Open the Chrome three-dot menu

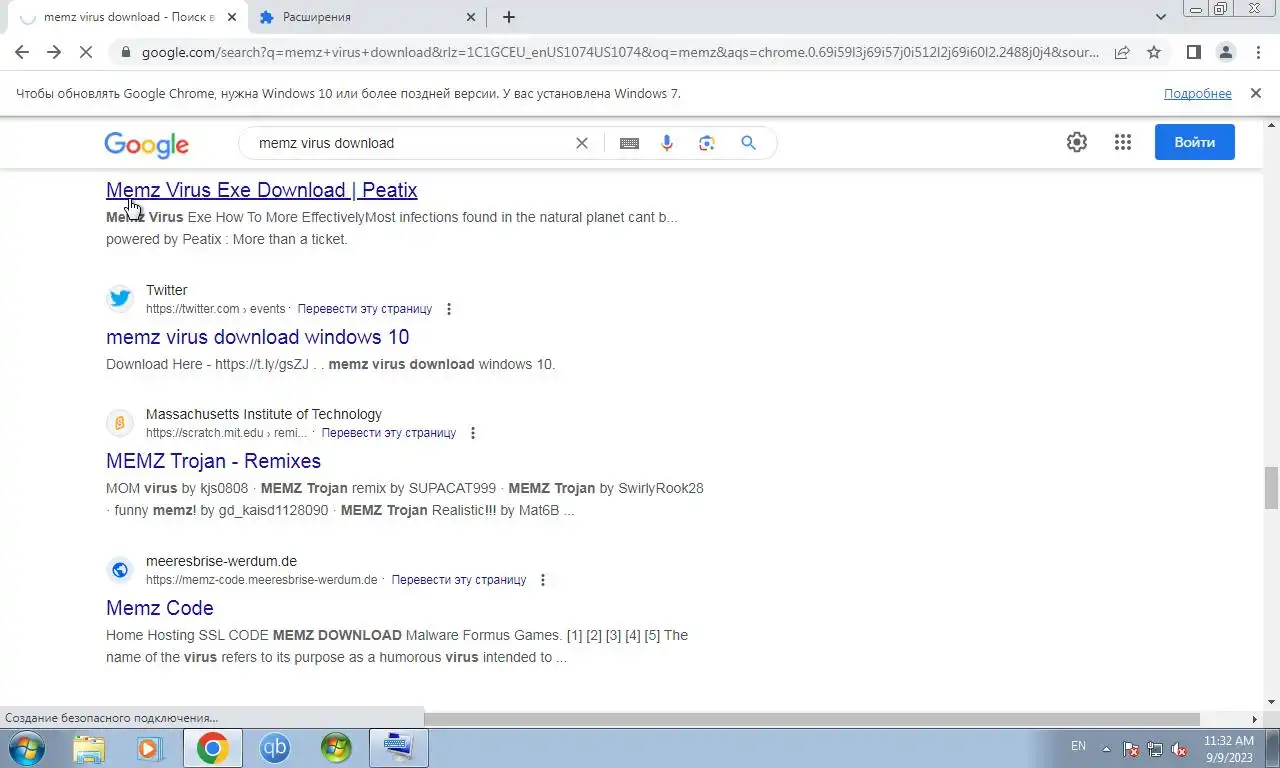click(x=1258, y=52)
